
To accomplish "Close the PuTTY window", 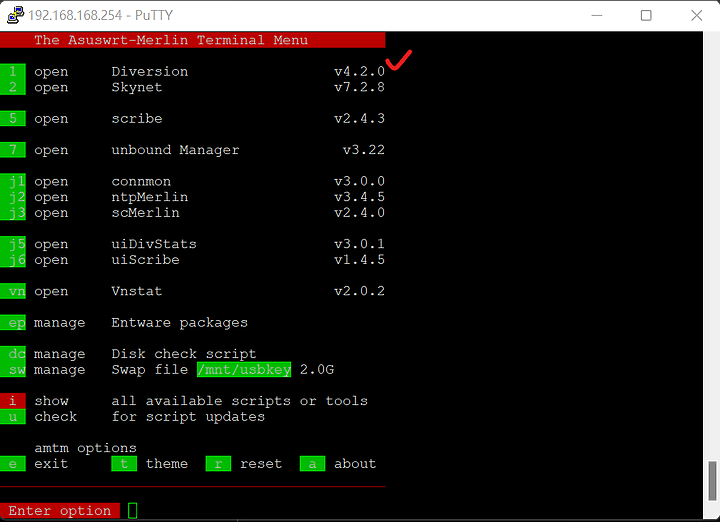I will 697,15.
